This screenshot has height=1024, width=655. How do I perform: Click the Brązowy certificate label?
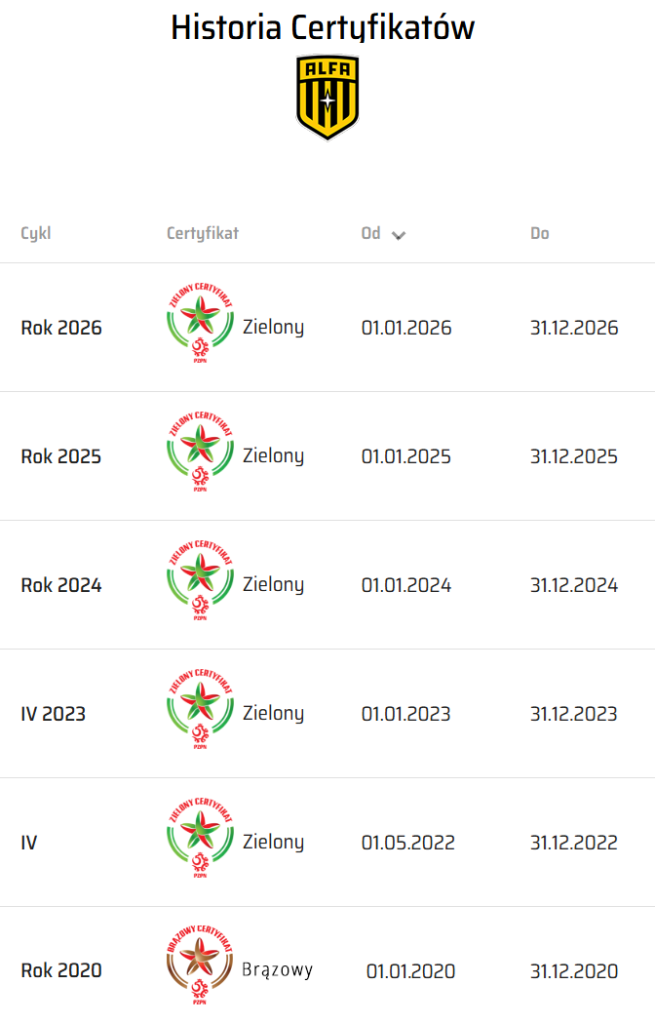(x=277, y=970)
